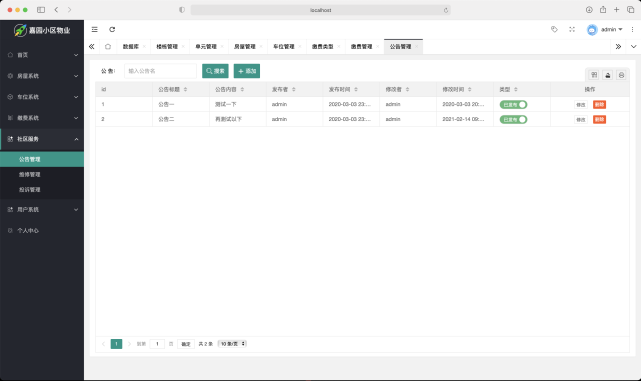Toggle fullscreen with the expand icon
The height and width of the screenshot is (381, 641).
572,29
